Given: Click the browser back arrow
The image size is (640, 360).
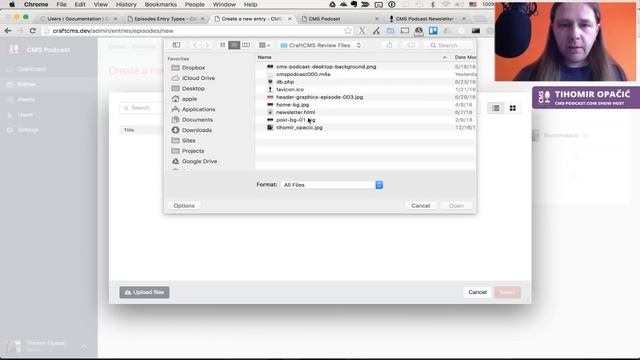Looking at the screenshot, I should click(8, 31).
